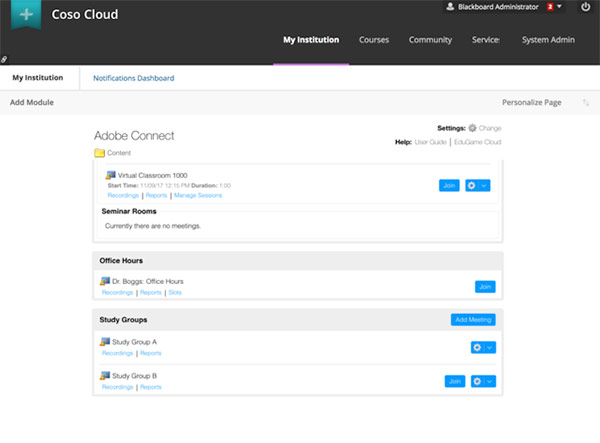Click the Settings gear icon near Change
The height and width of the screenshot is (443, 600).
(473, 128)
